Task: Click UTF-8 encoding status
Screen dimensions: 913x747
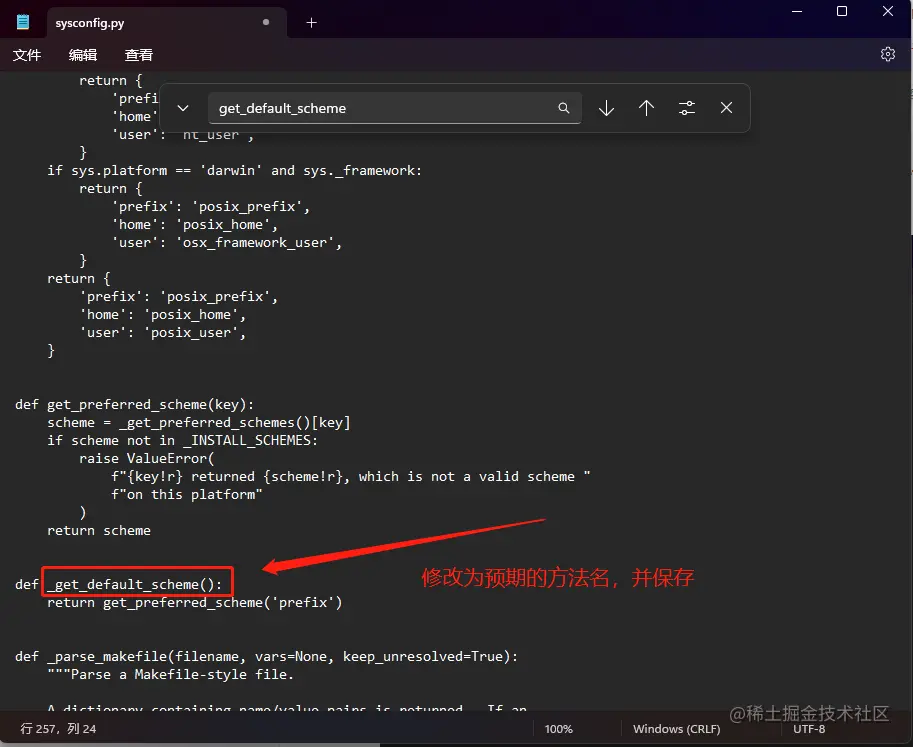Action: 809,729
